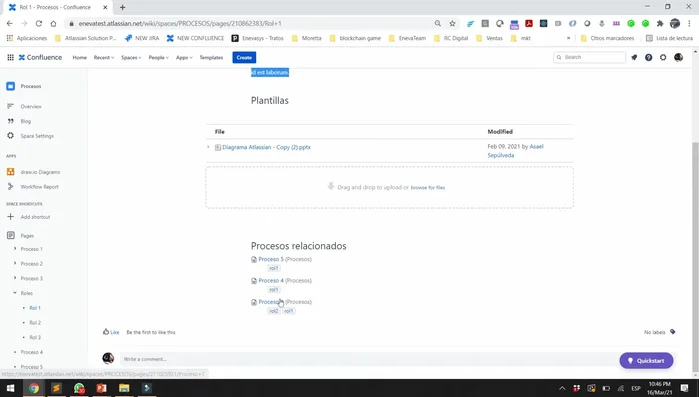Click the browse for files link
This screenshot has width=699, height=397.
pos(428,188)
